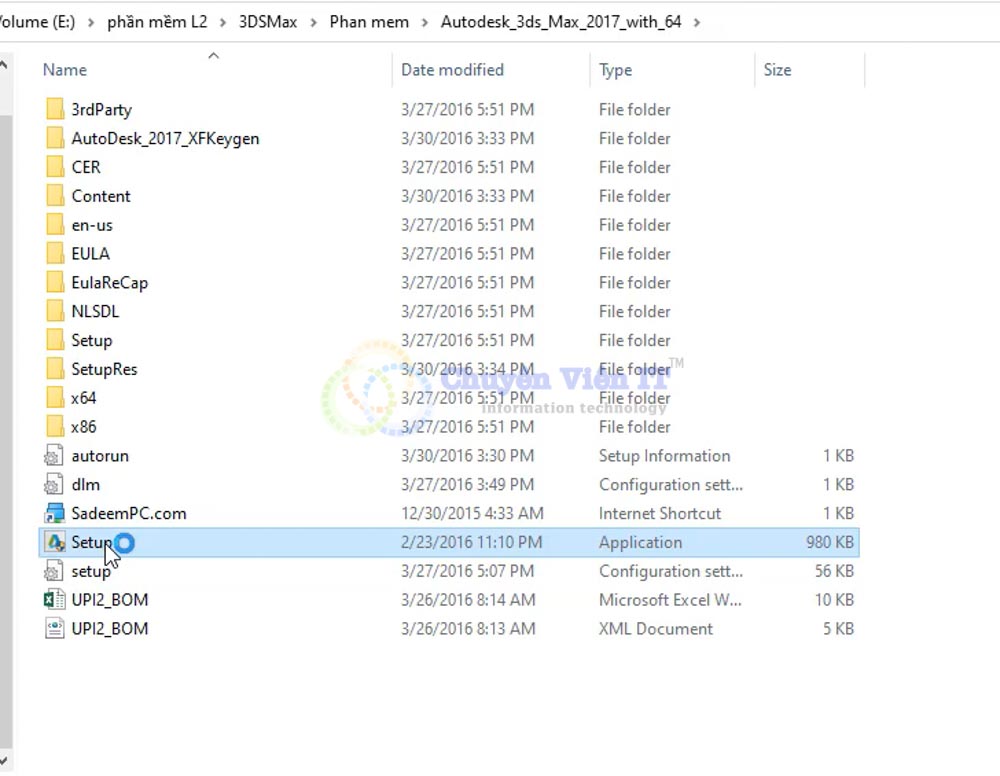Select the dlm configuration file icon
The height and width of the screenshot is (776, 1000).
(54, 485)
